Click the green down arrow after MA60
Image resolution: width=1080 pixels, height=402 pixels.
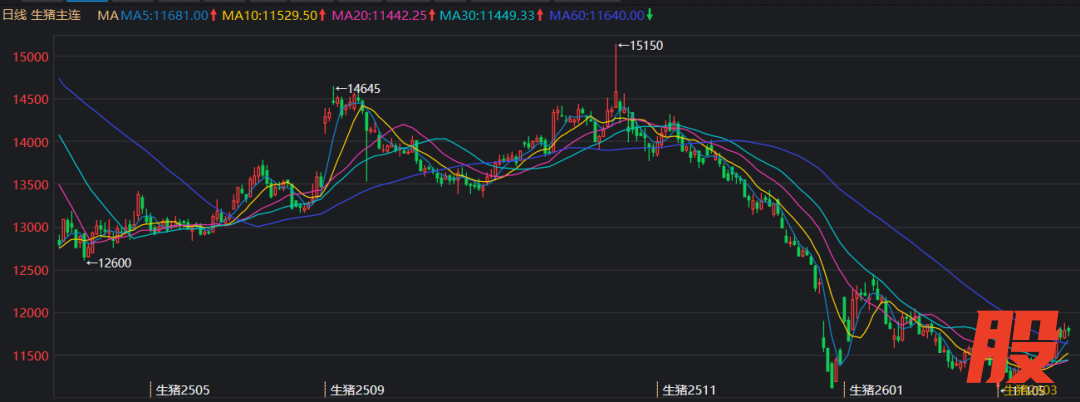(x=650, y=15)
